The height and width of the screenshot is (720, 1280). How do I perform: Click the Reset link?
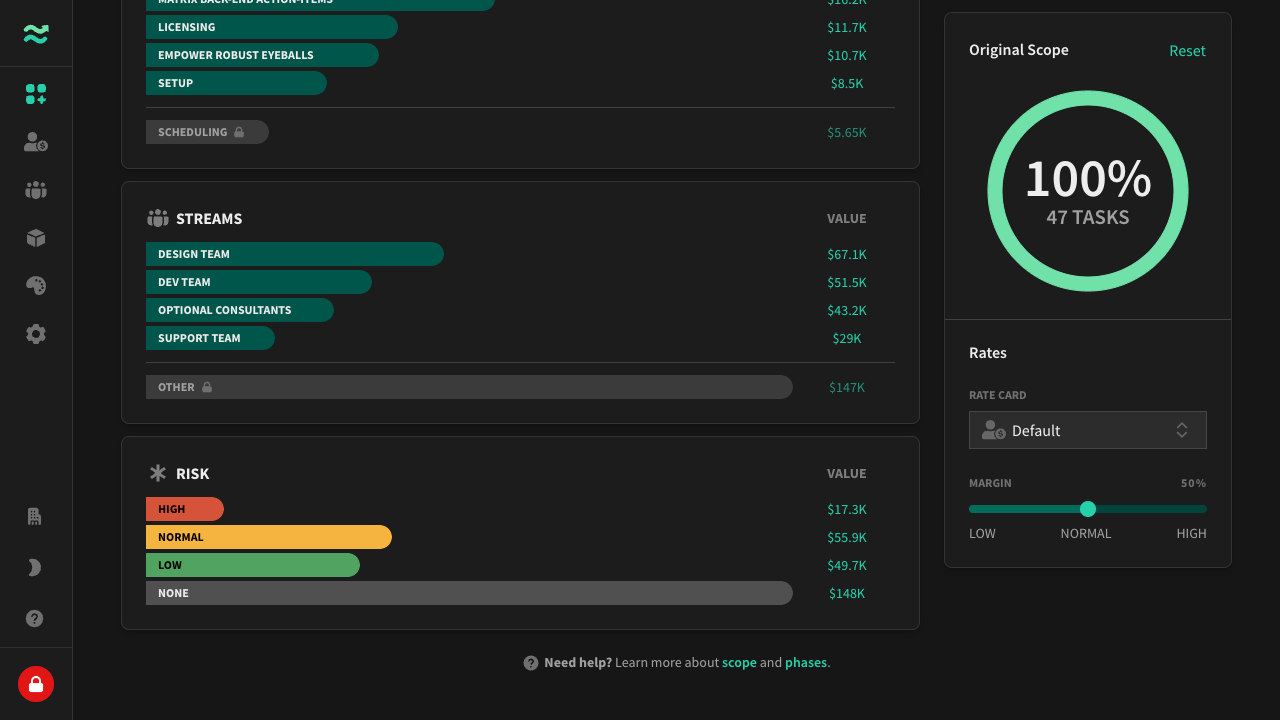click(1187, 51)
